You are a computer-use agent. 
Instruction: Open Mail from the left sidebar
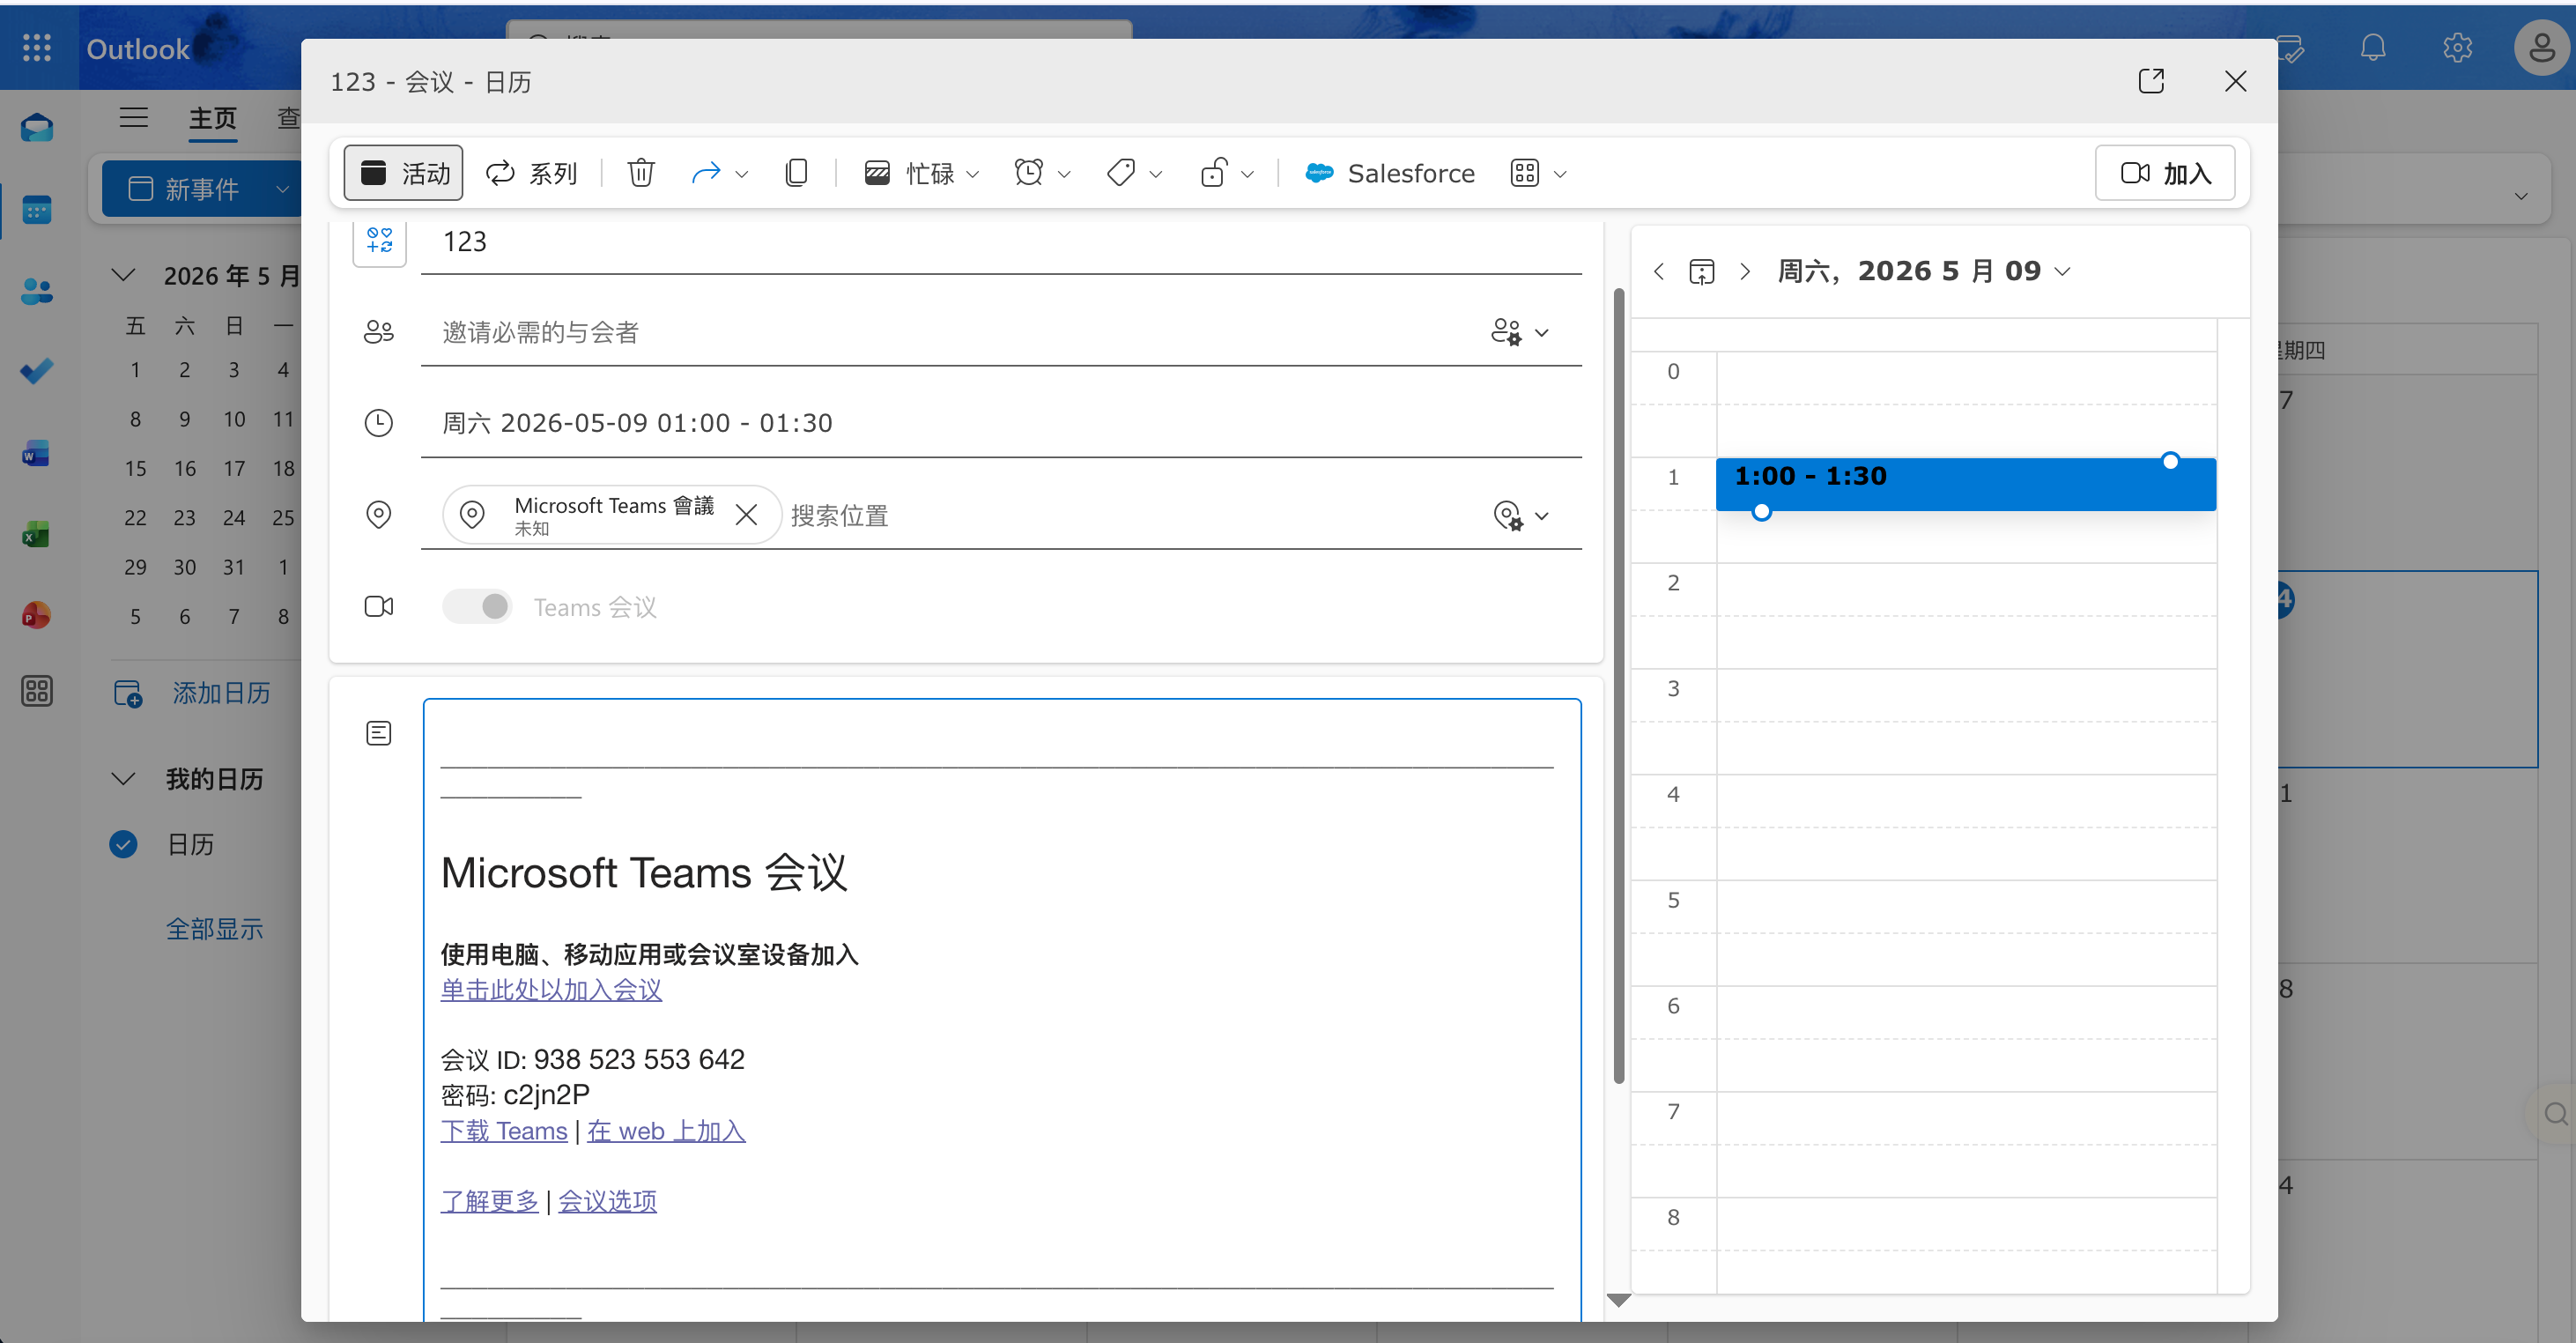tap(37, 128)
